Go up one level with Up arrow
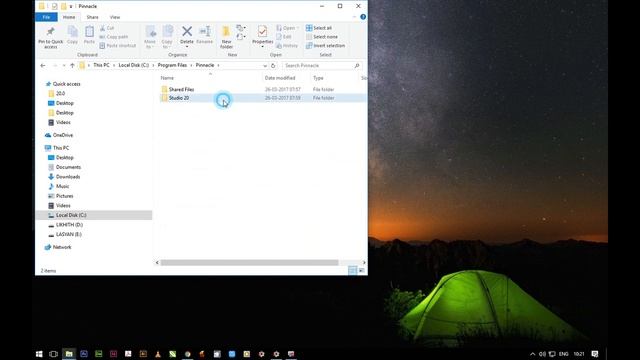 pyautogui.click(x=72, y=65)
